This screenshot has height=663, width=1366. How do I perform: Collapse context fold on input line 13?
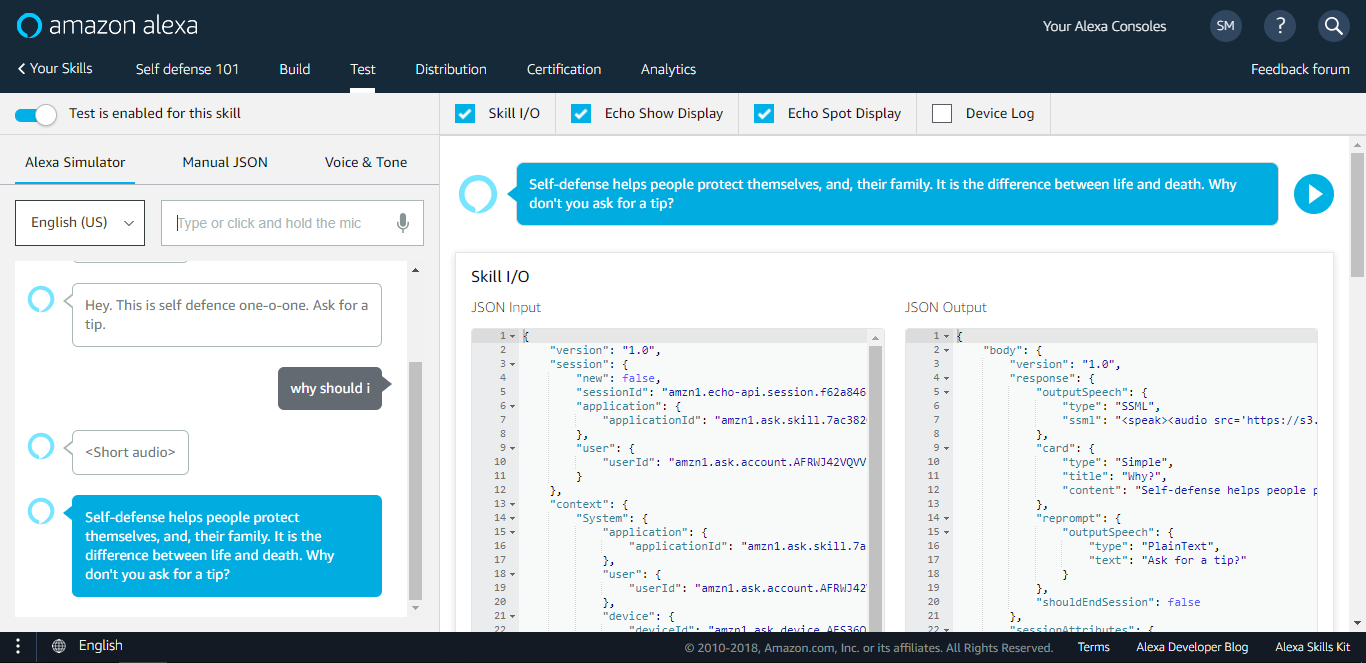point(511,504)
